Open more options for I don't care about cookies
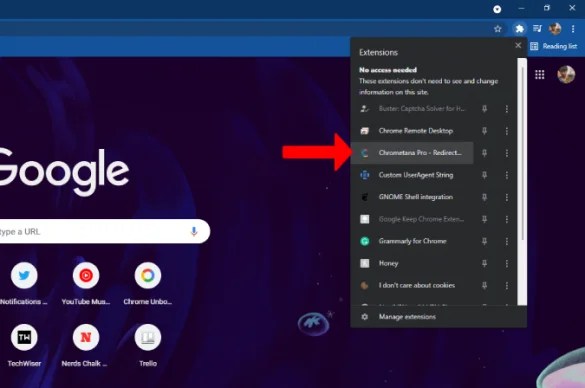585x388 pixels. 507,285
